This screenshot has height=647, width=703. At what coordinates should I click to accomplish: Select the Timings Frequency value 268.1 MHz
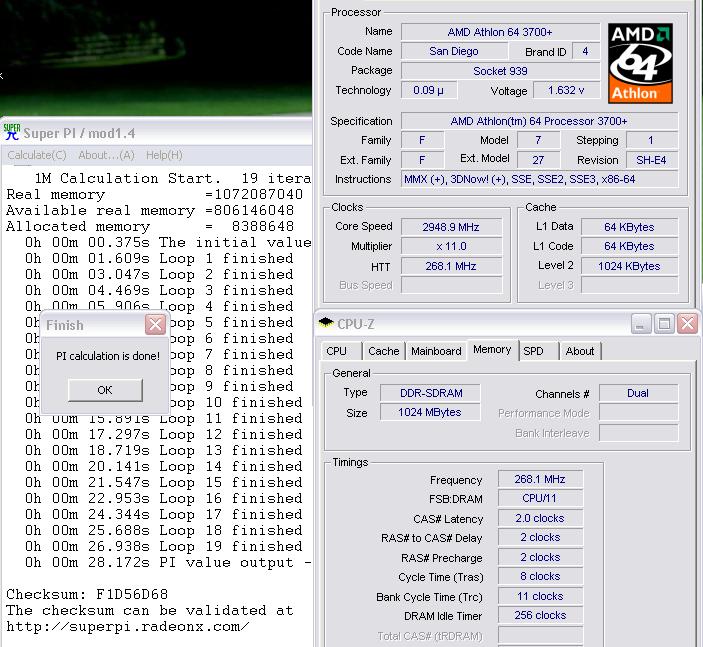point(540,479)
